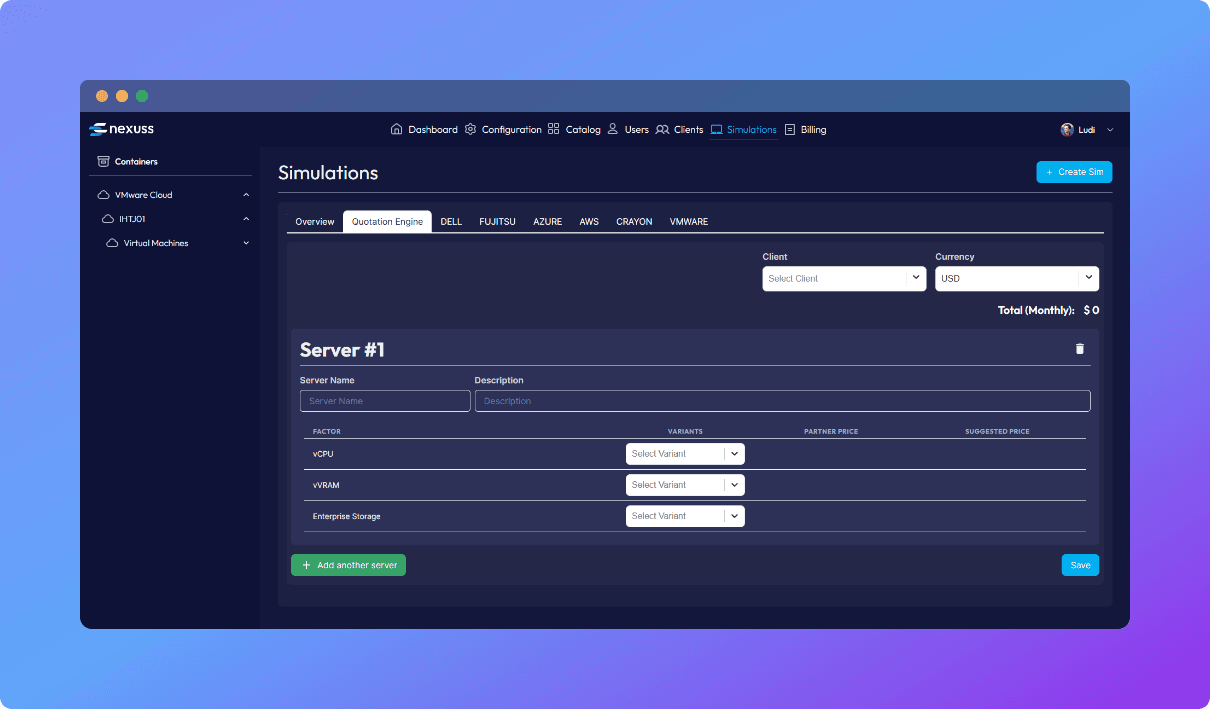This screenshot has height=709, width=1210.
Task: Click the Save button
Action: (x=1080, y=565)
